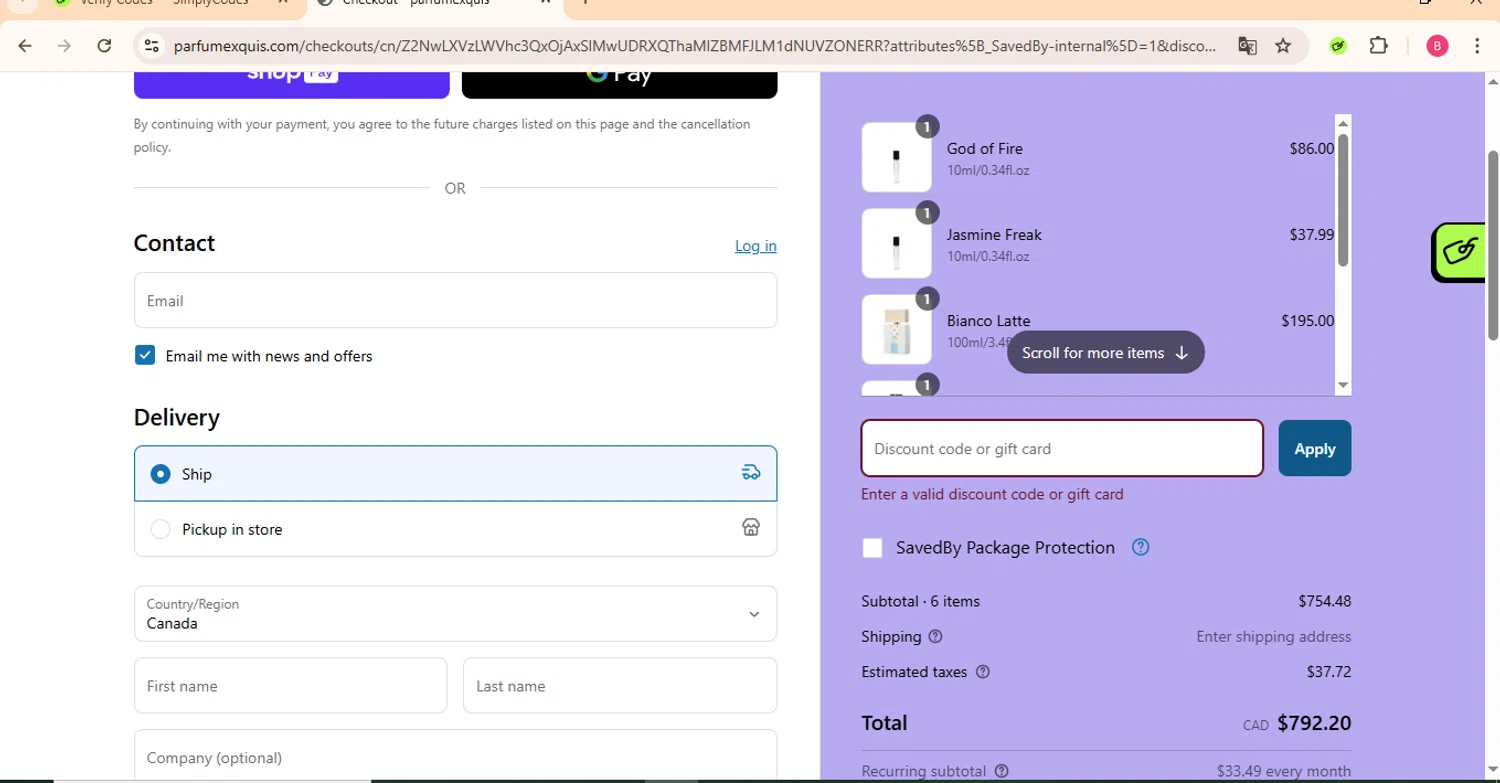The height and width of the screenshot is (783, 1500).
Task: Click the cart list scroll-down arrow
Action: pos(1343,385)
